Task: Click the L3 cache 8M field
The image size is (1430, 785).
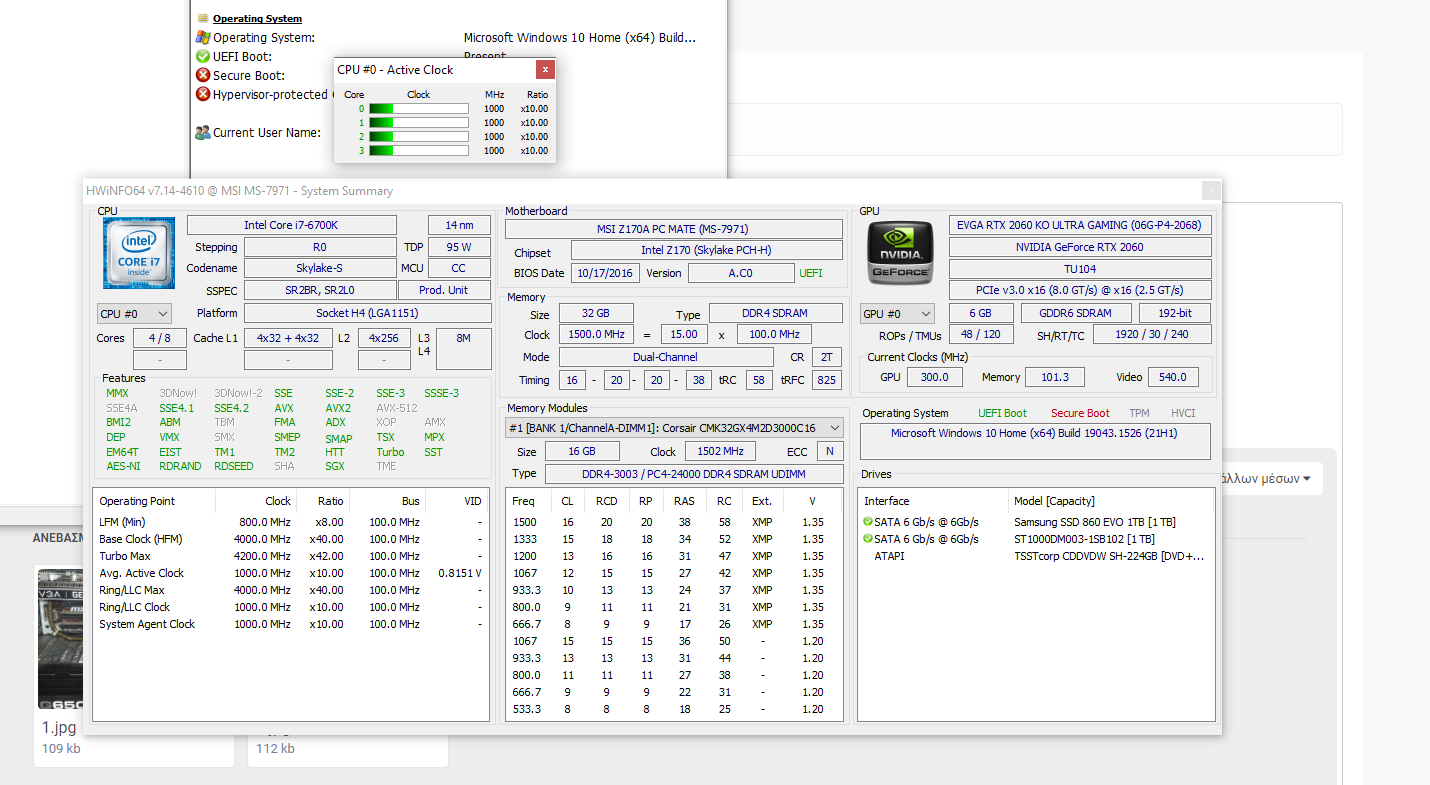Action: point(463,348)
